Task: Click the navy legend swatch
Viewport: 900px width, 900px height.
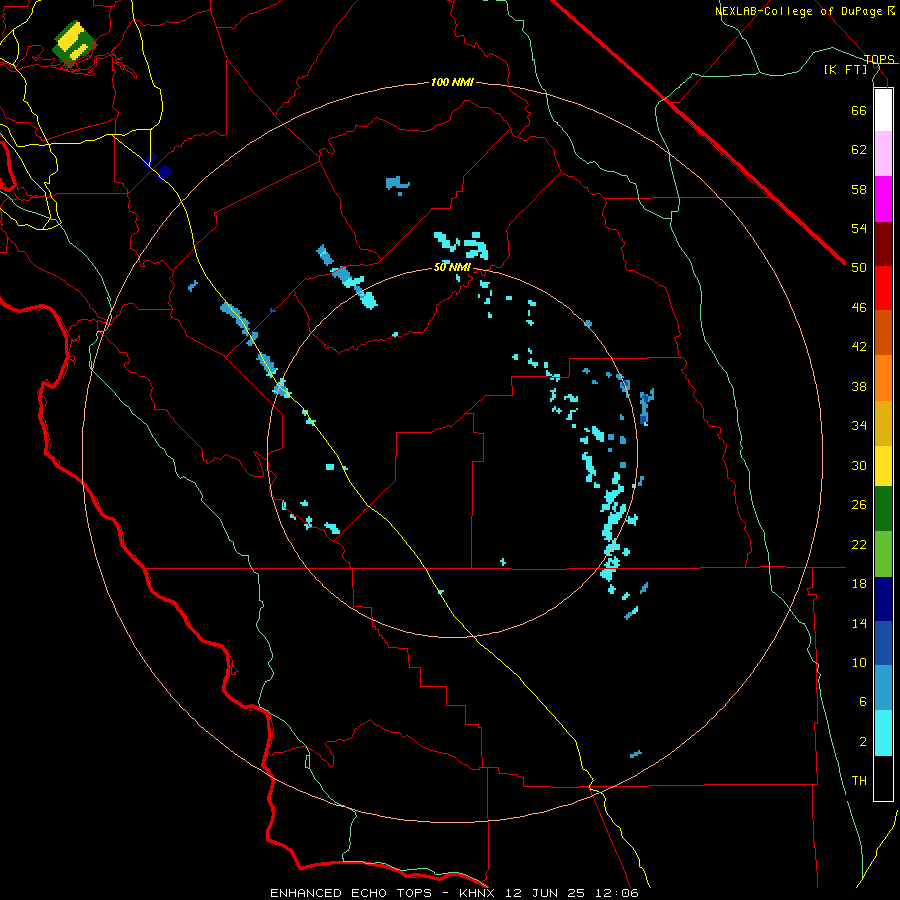Action: tap(883, 599)
